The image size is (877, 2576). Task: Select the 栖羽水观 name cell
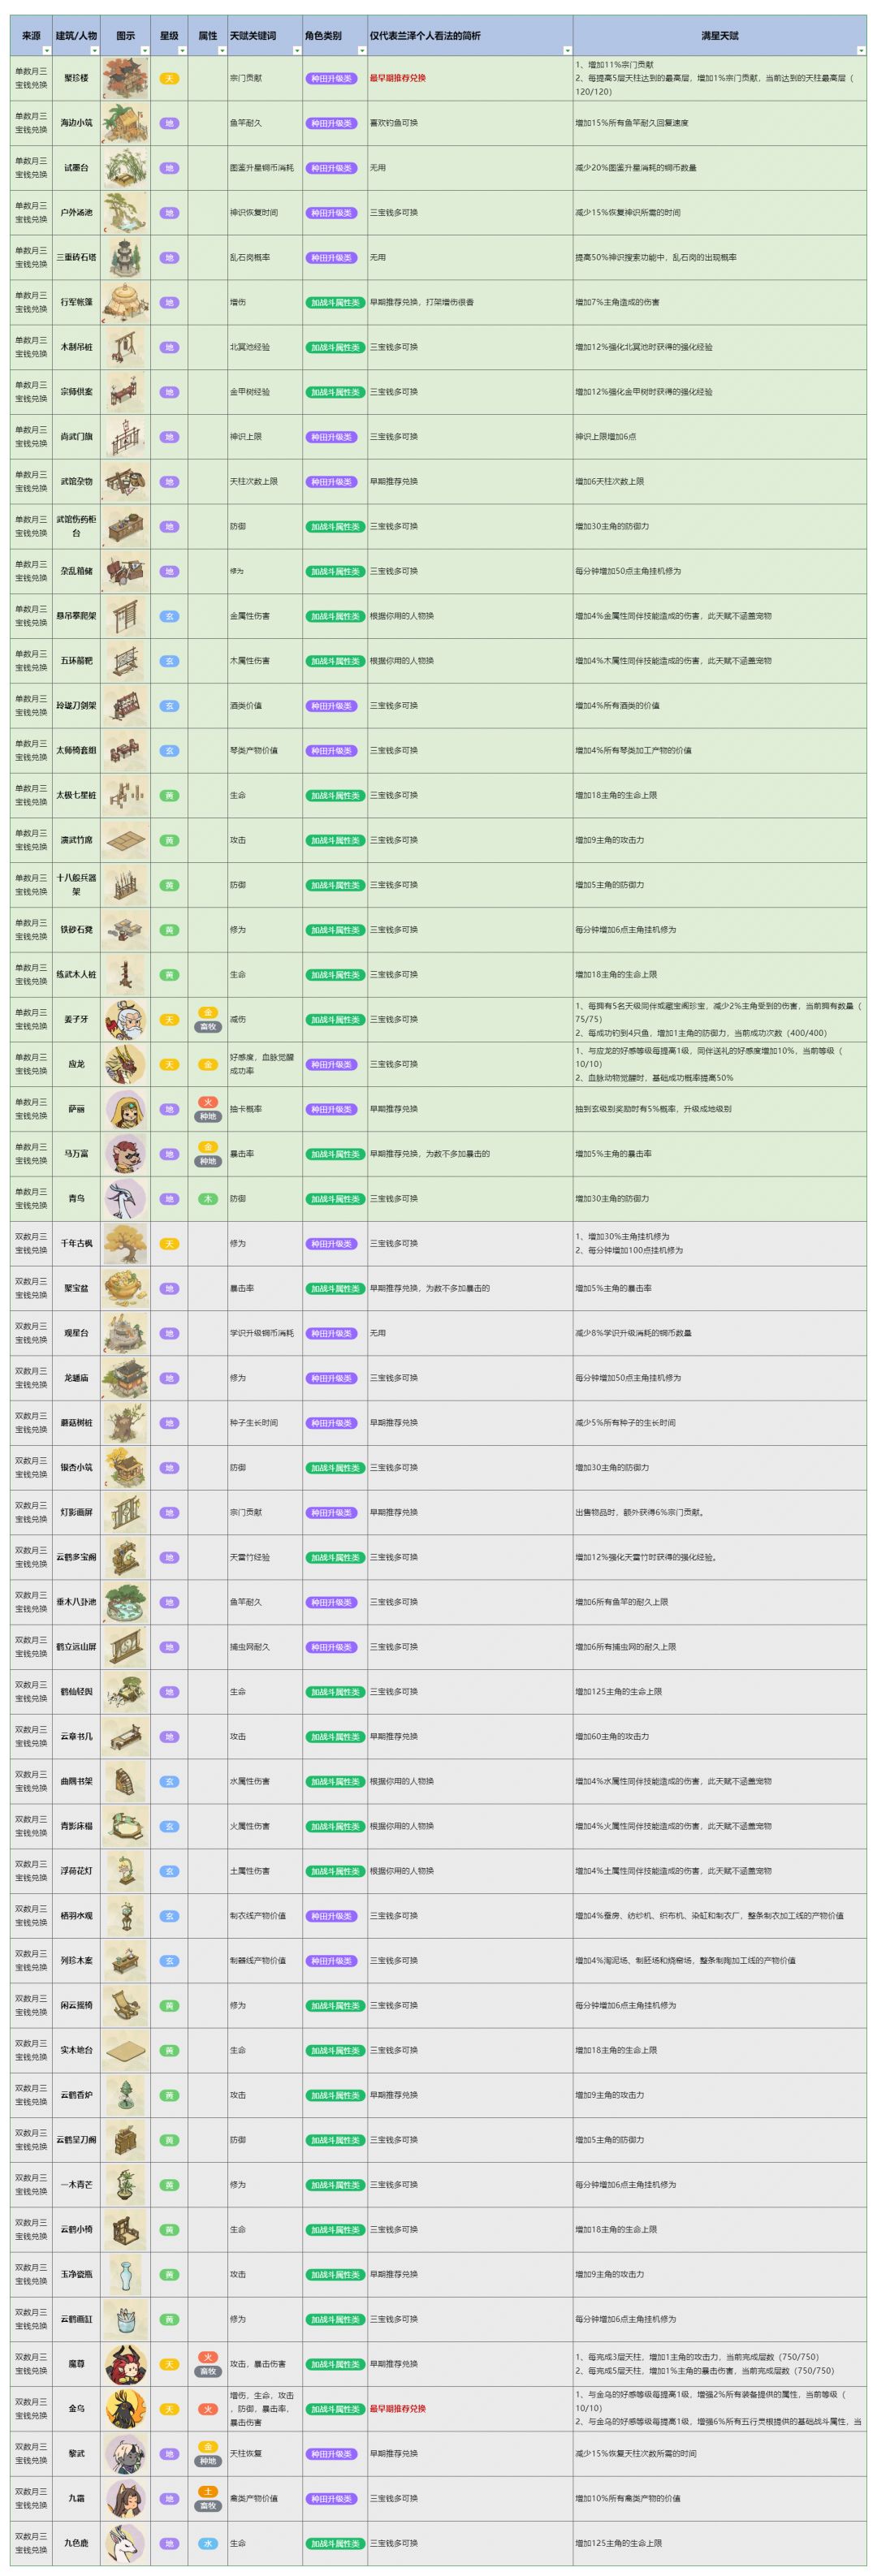tap(76, 1916)
